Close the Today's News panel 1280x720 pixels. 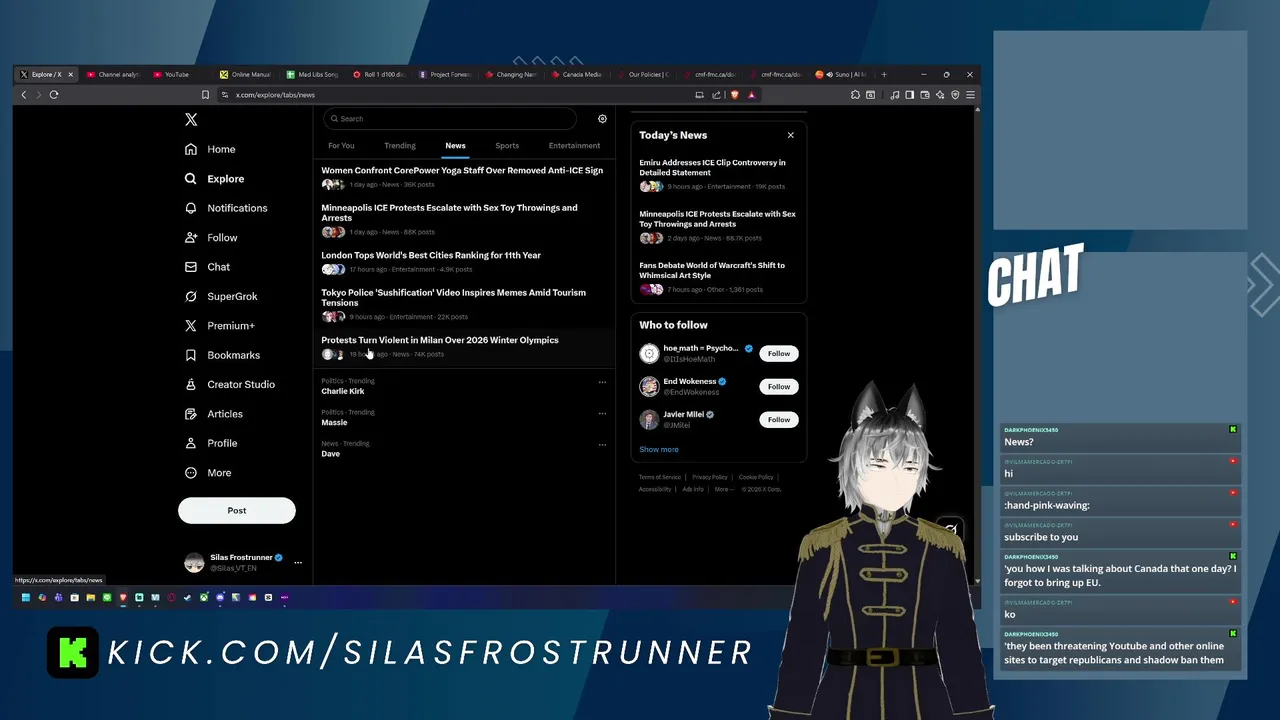pyautogui.click(x=790, y=135)
